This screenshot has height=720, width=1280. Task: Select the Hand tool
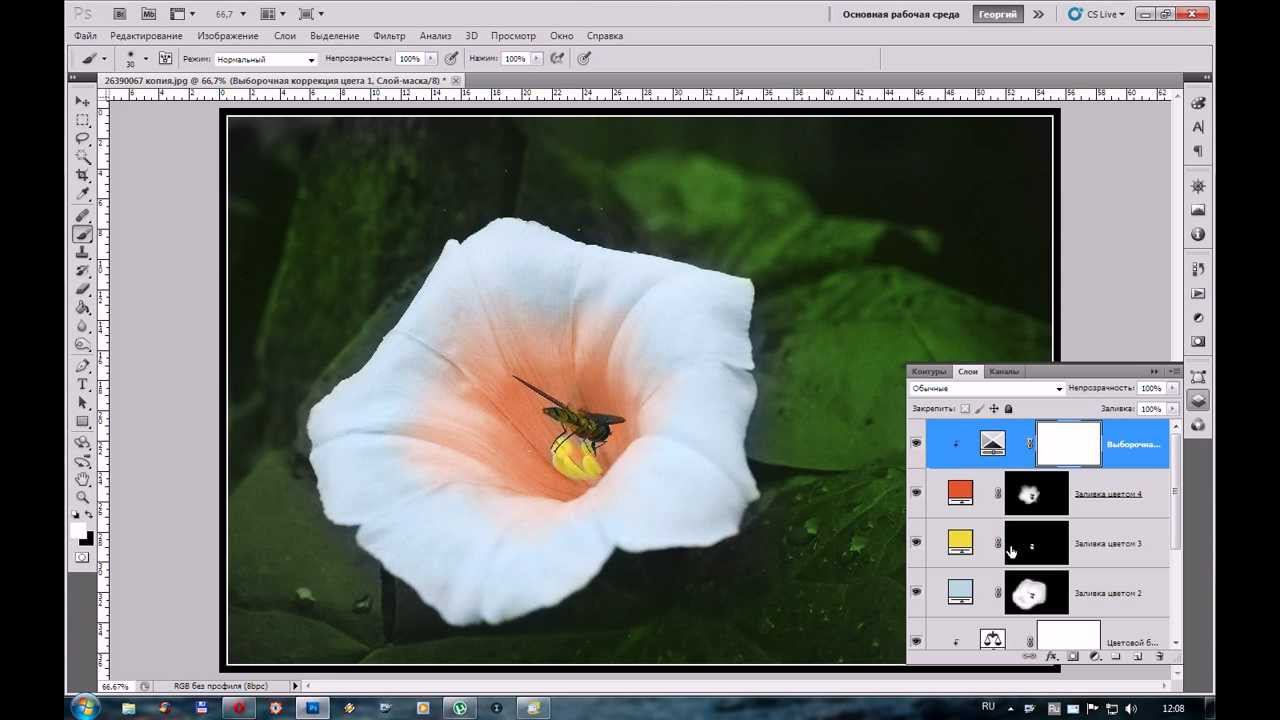83,479
